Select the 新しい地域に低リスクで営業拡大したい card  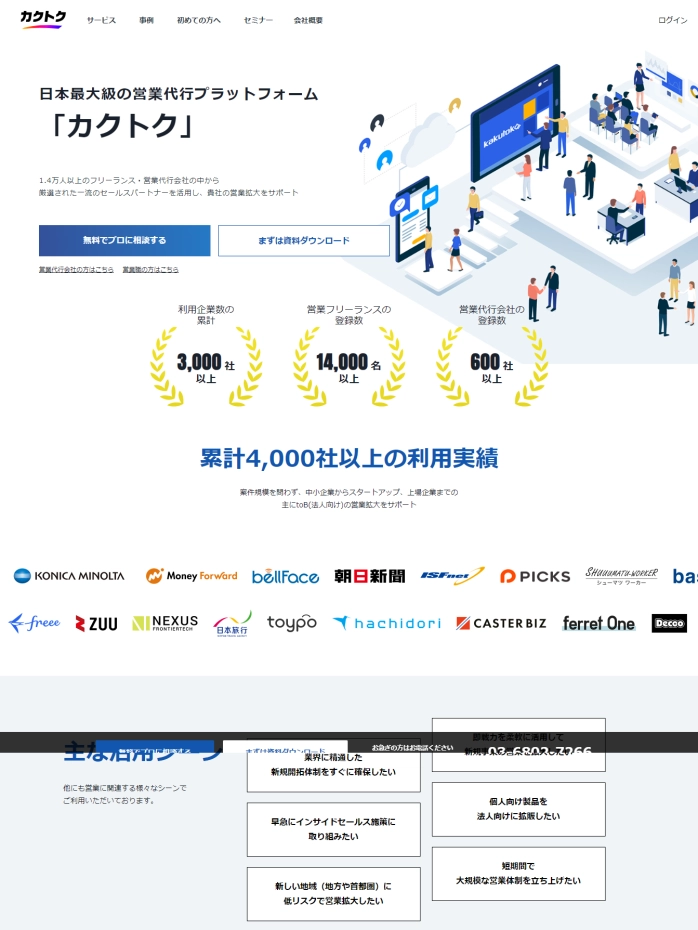pyautogui.click(x=333, y=894)
